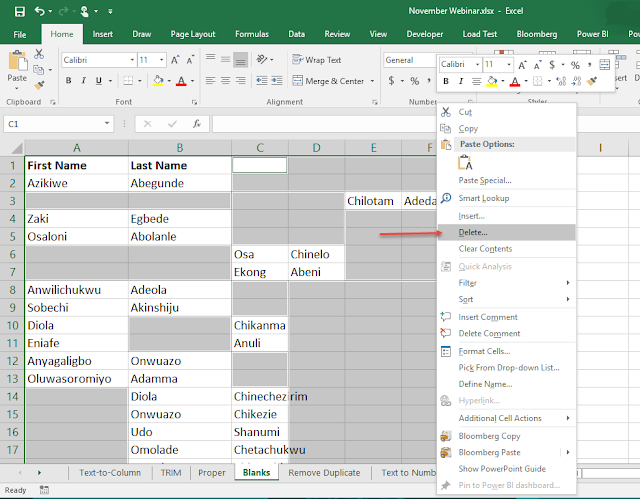Click the Format Painter brush in Clipboard
This screenshot has height=499, width=640.
39,85
